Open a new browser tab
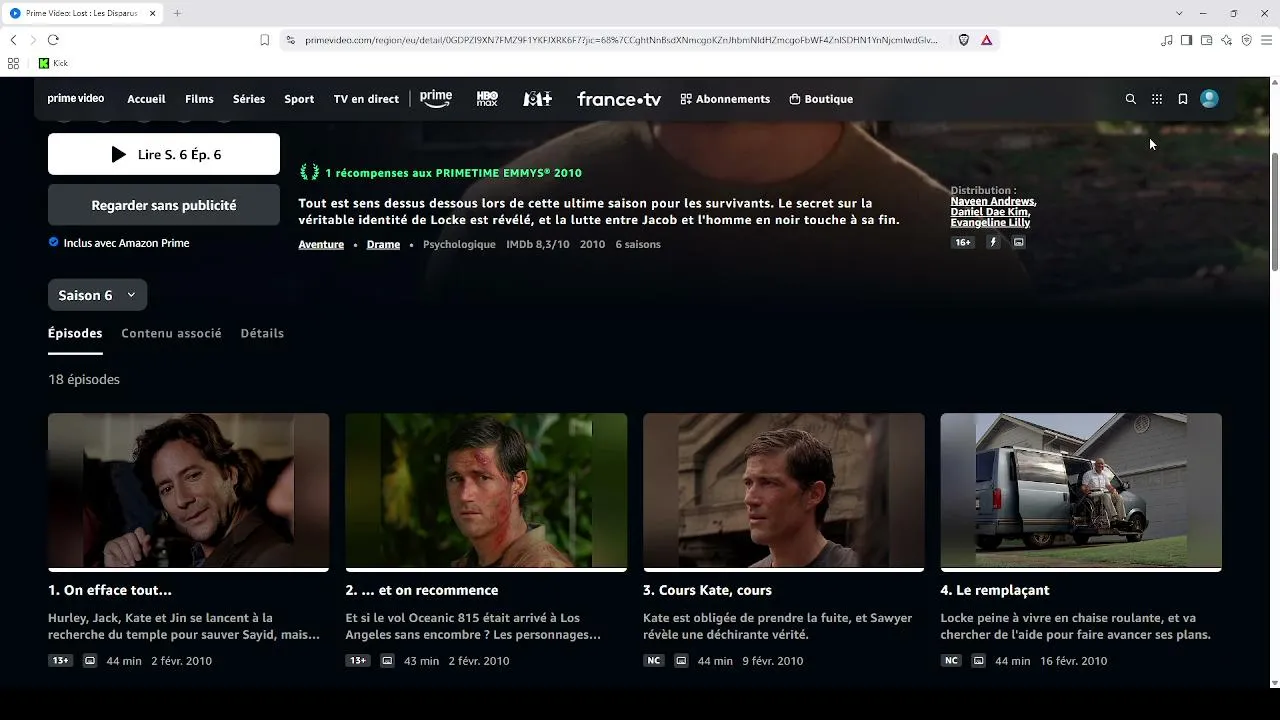Image resolution: width=1280 pixels, height=720 pixels. [177, 13]
